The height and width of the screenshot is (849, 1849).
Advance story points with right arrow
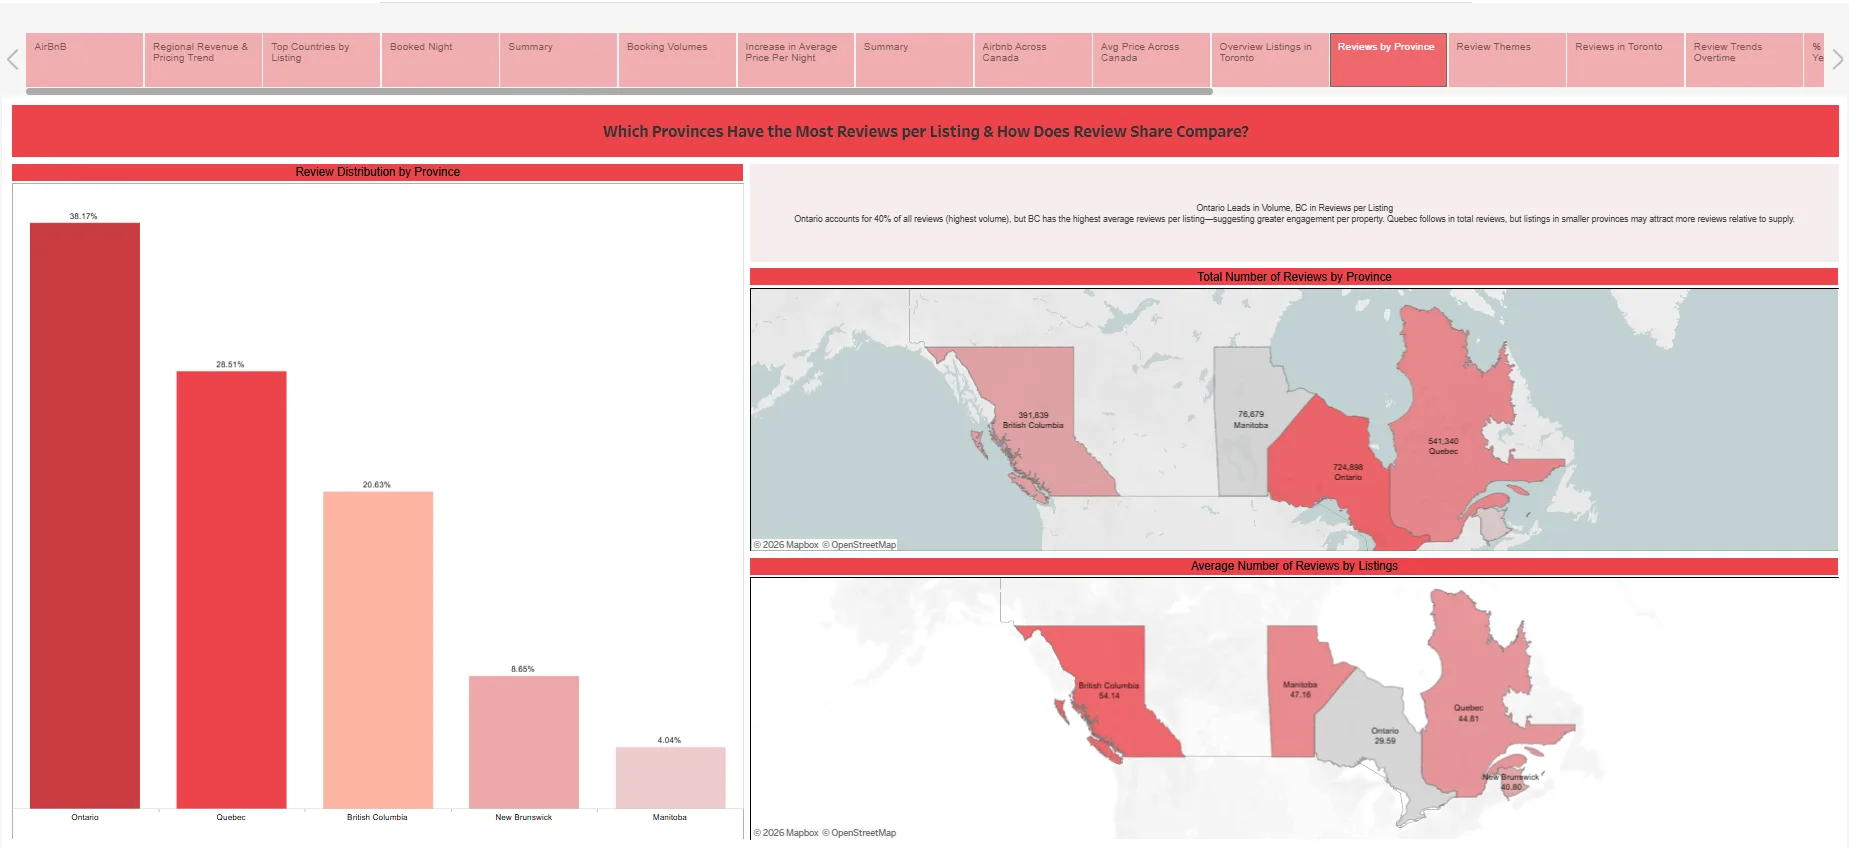1837,59
